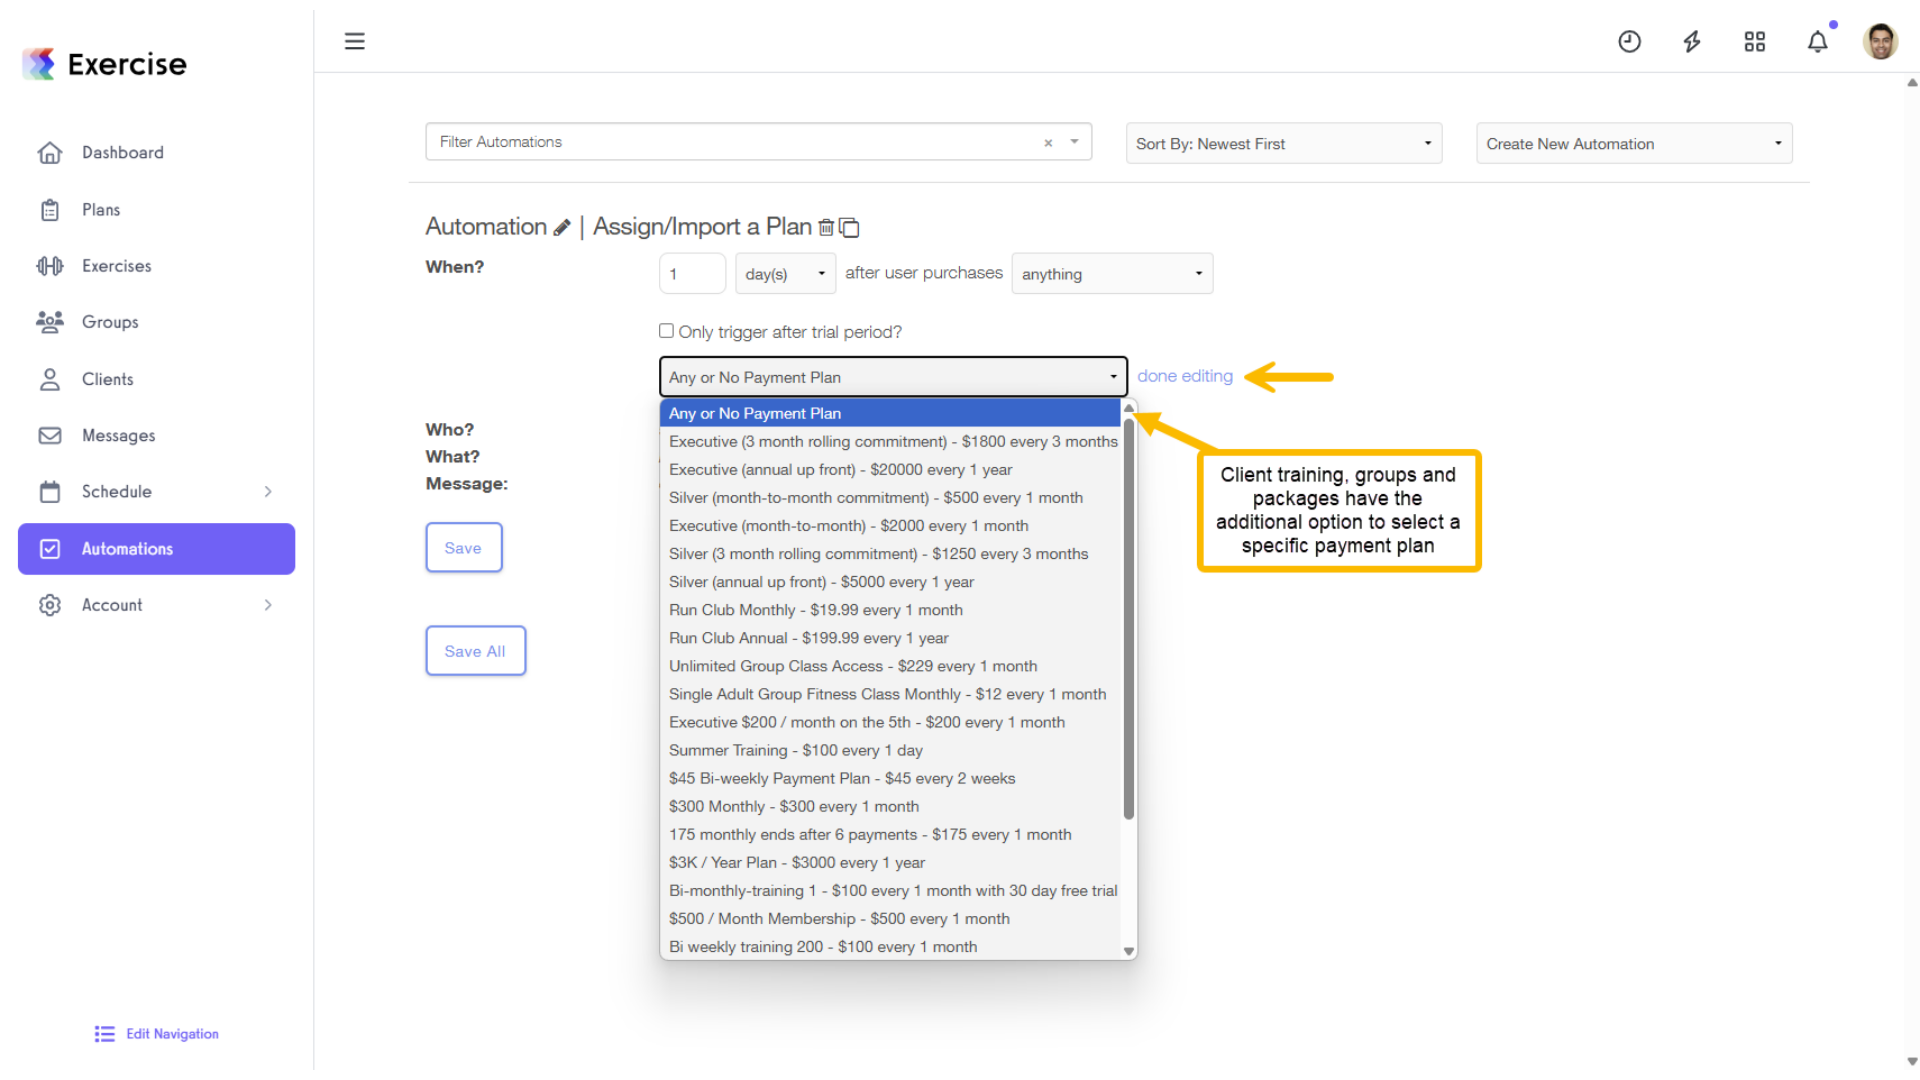Click the done editing link
1920x1080 pixels.
(x=1184, y=376)
